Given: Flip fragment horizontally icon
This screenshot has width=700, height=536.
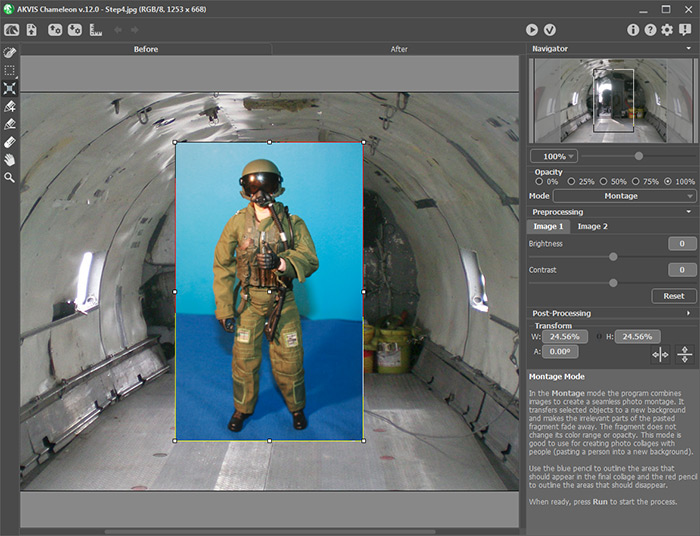Looking at the screenshot, I should pyautogui.click(x=660, y=355).
